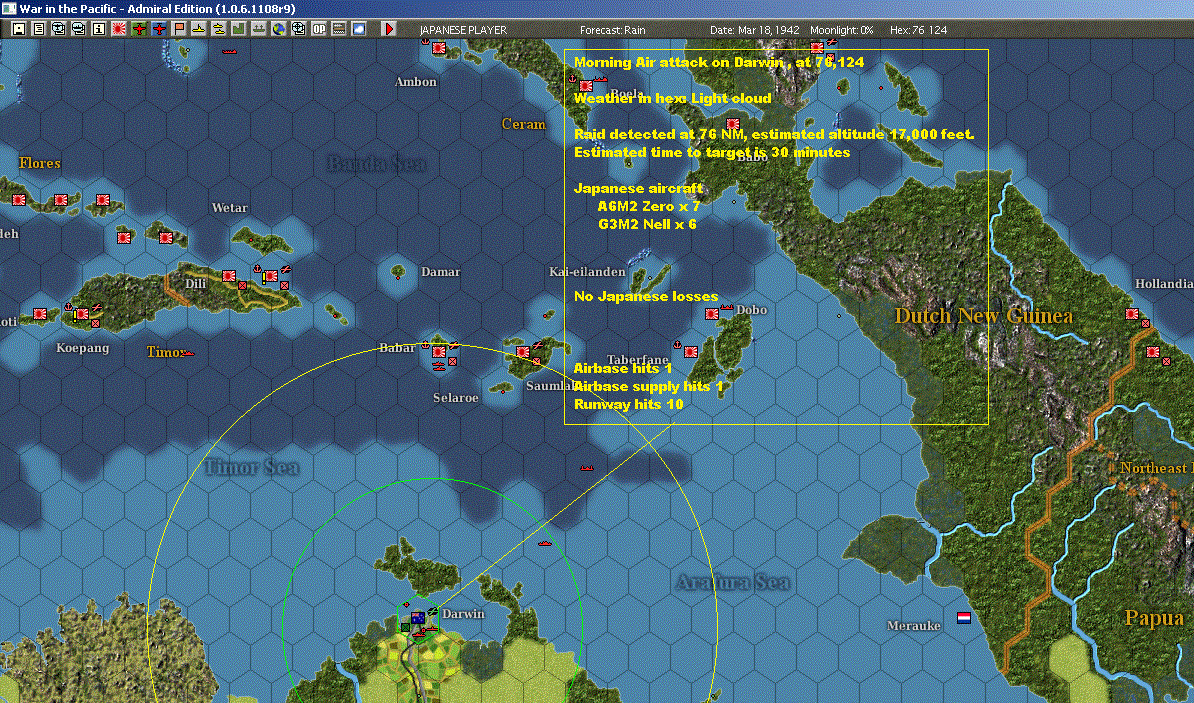Viewport: 1194px width, 703px height.
Task: Select the Dutch flag at Merauke
Action: coord(963,618)
